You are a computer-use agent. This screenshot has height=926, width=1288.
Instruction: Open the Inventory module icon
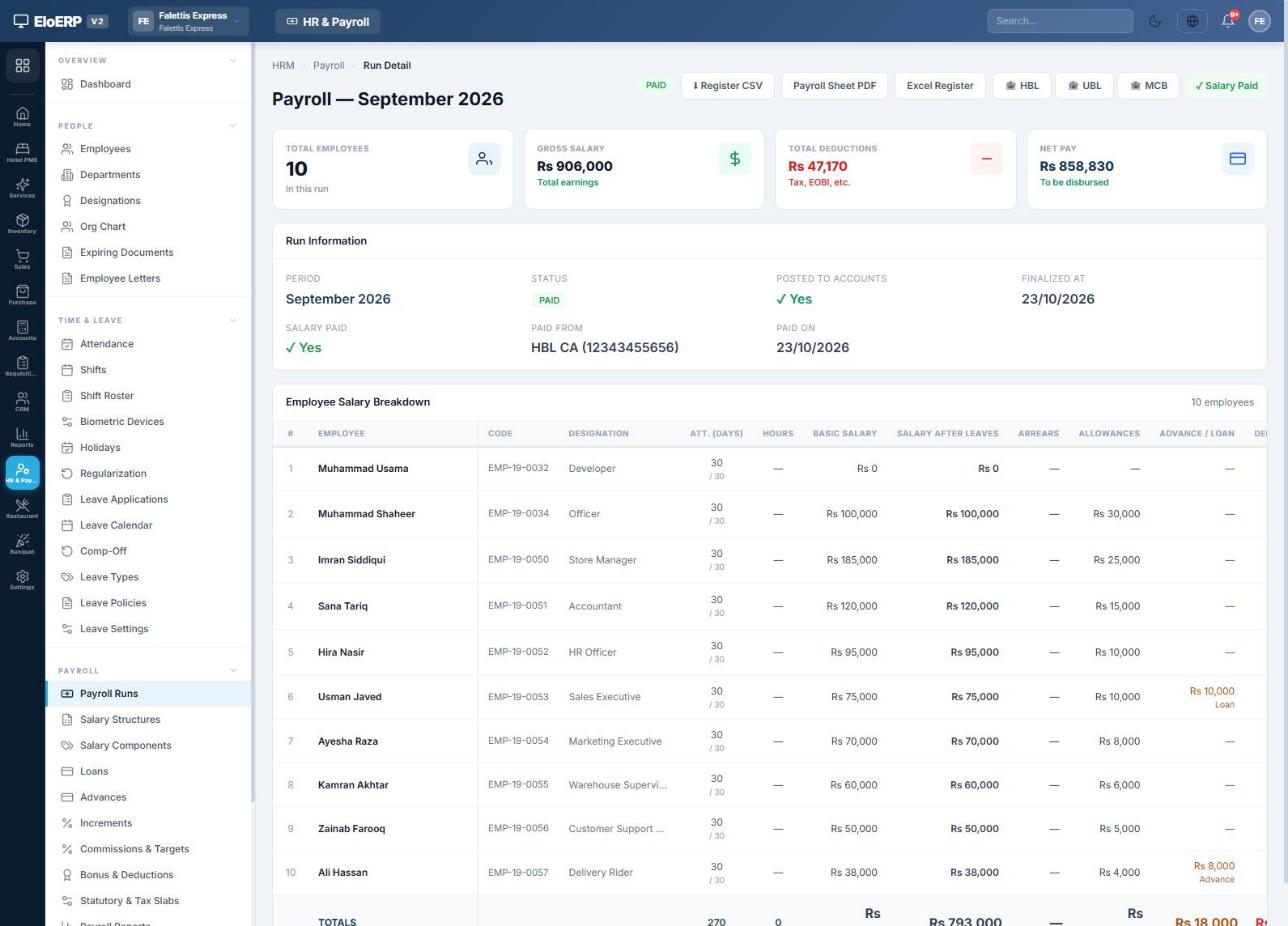22,224
